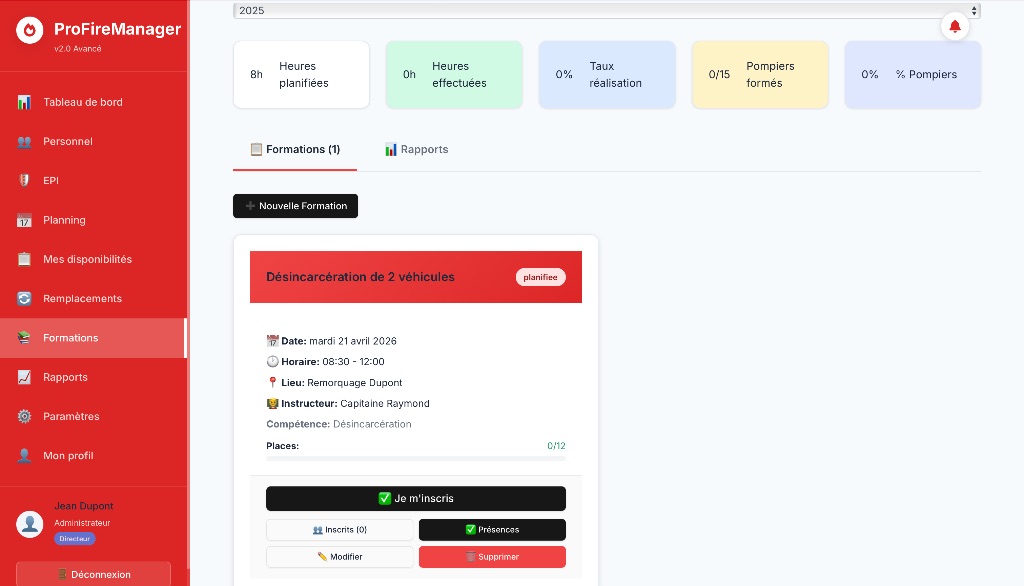The width and height of the screenshot is (1024, 586).
Task: Switch to the Rapports tab
Action: coord(416,149)
